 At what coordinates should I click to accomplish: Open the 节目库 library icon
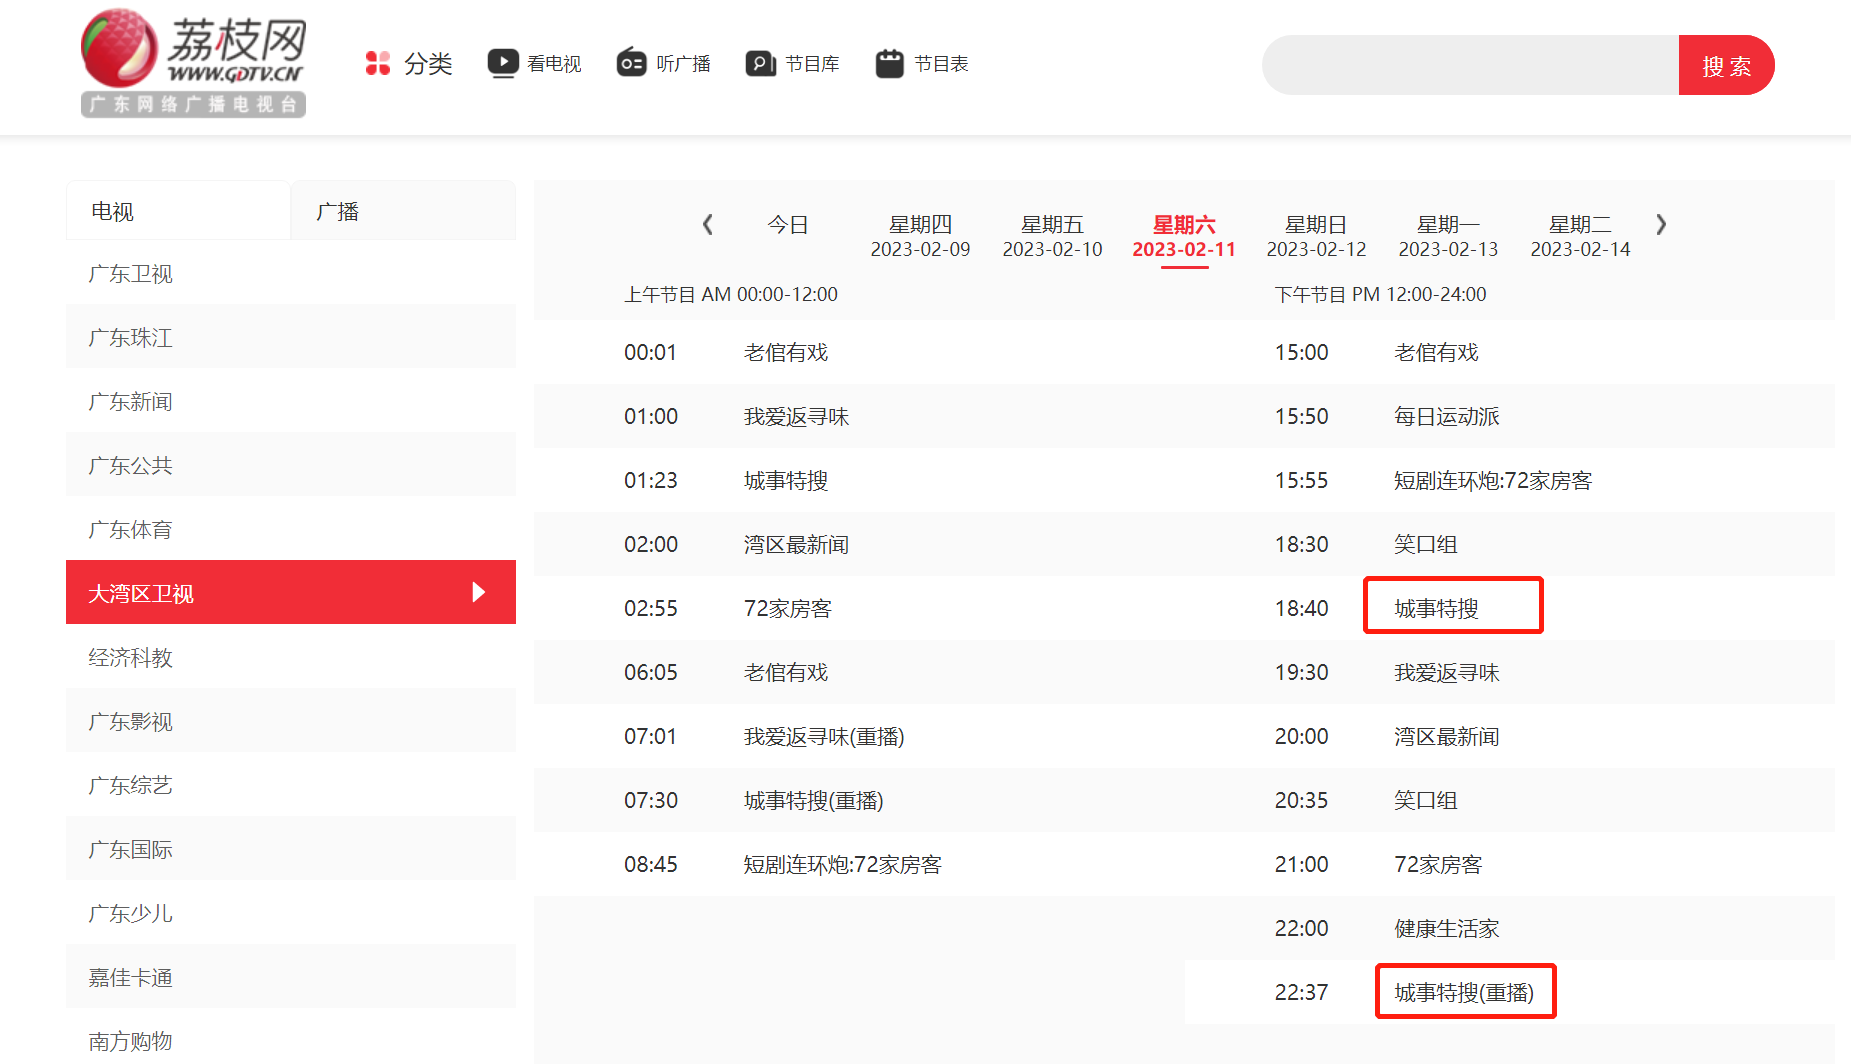tap(760, 64)
